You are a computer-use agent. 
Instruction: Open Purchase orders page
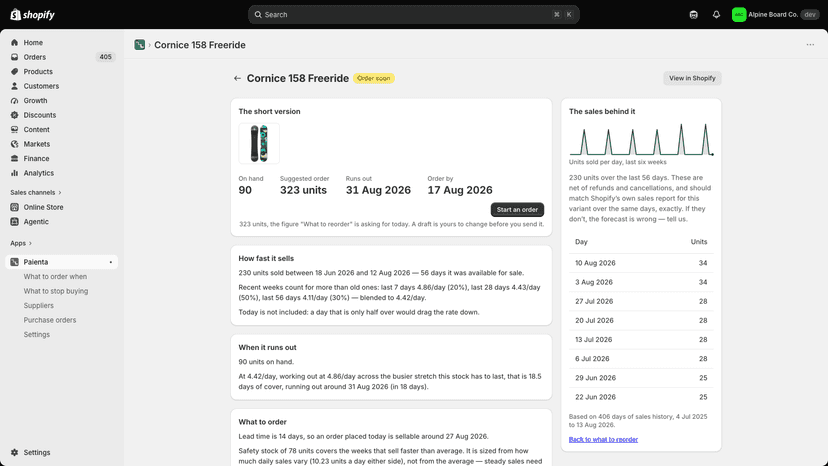[x=50, y=320]
